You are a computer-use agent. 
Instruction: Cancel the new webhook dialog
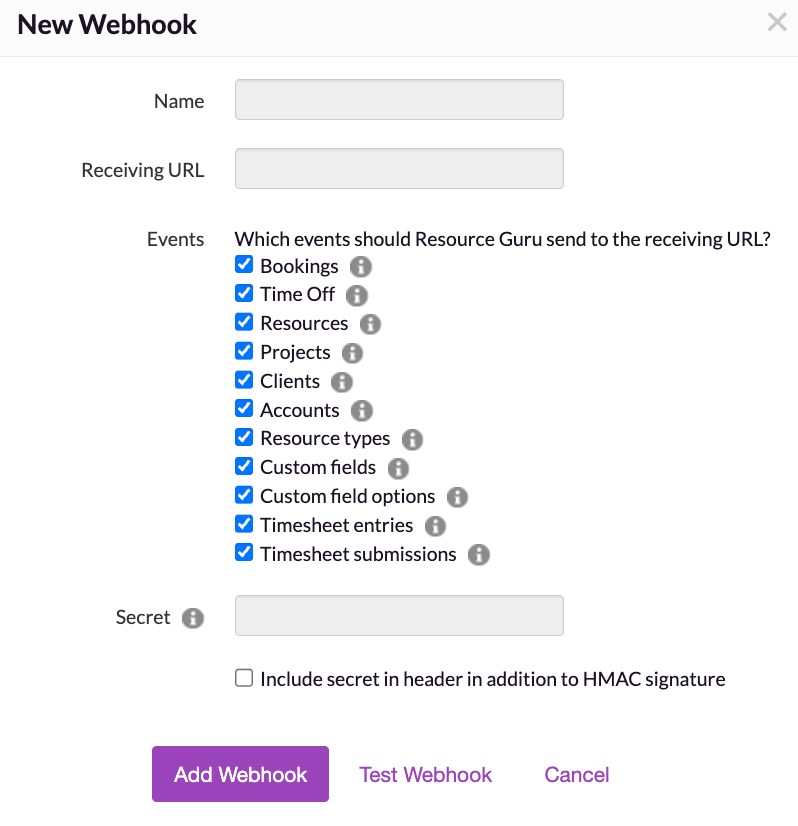[x=577, y=775]
